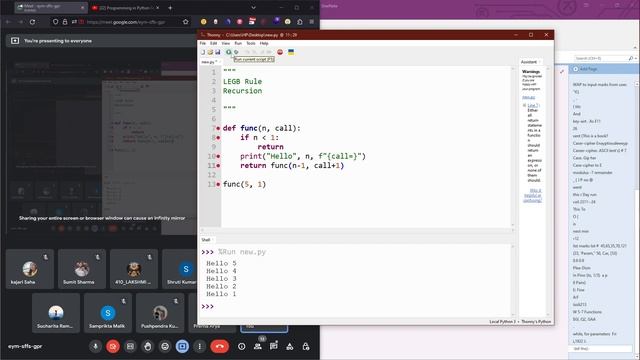Click 'You're presenting to everyone' banner icon
Viewport: 640px width, 360px height.
[15, 41]
